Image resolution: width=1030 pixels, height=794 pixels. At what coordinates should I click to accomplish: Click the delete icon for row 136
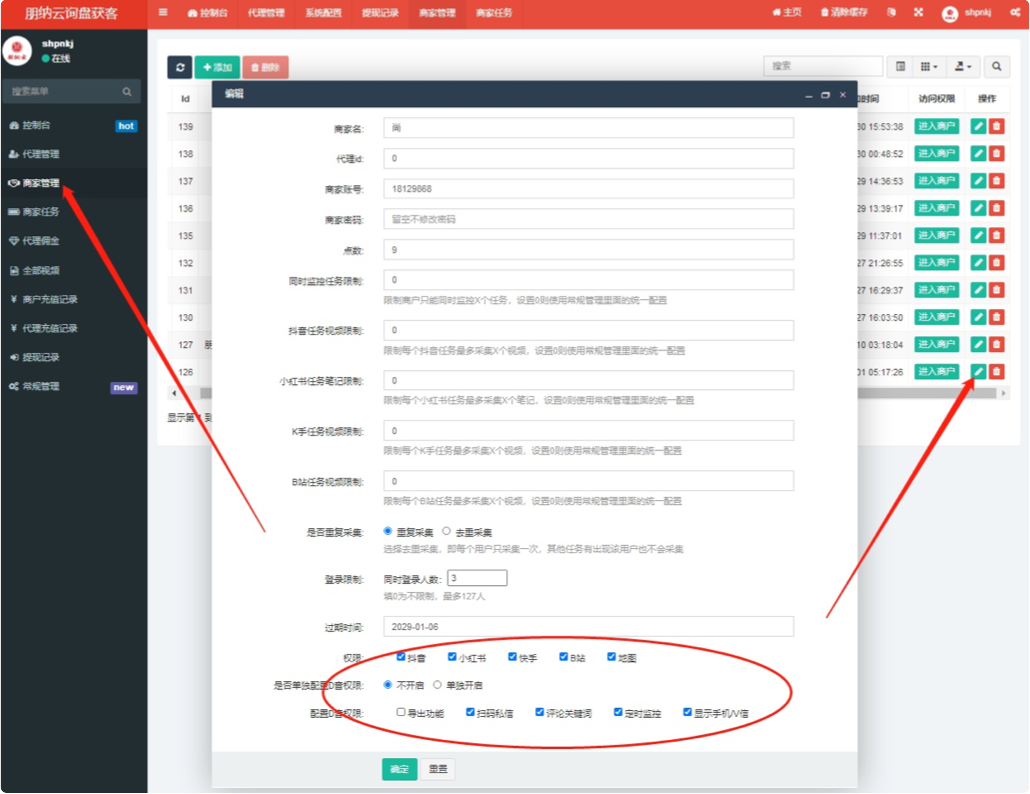tap(996, 208)
